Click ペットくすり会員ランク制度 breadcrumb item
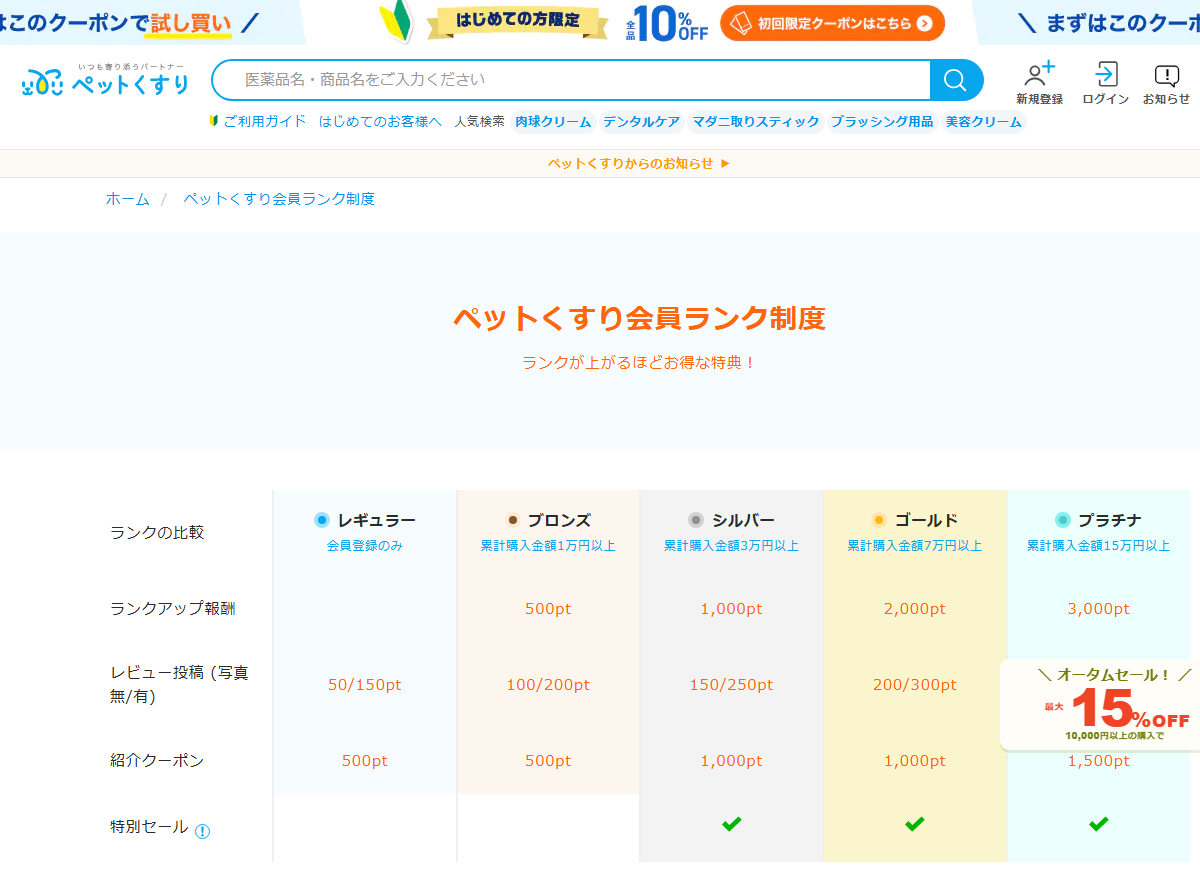The width and height of the screenshot is (1200, 880). 279,199
